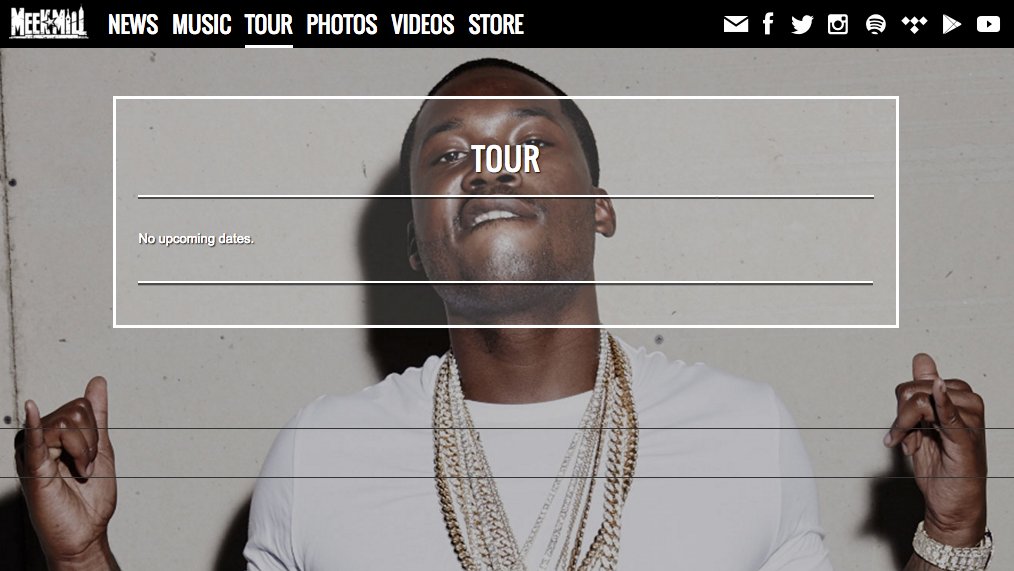Open the Instagram camera icon
This screenshot has height=571, width=1014.
837,25
